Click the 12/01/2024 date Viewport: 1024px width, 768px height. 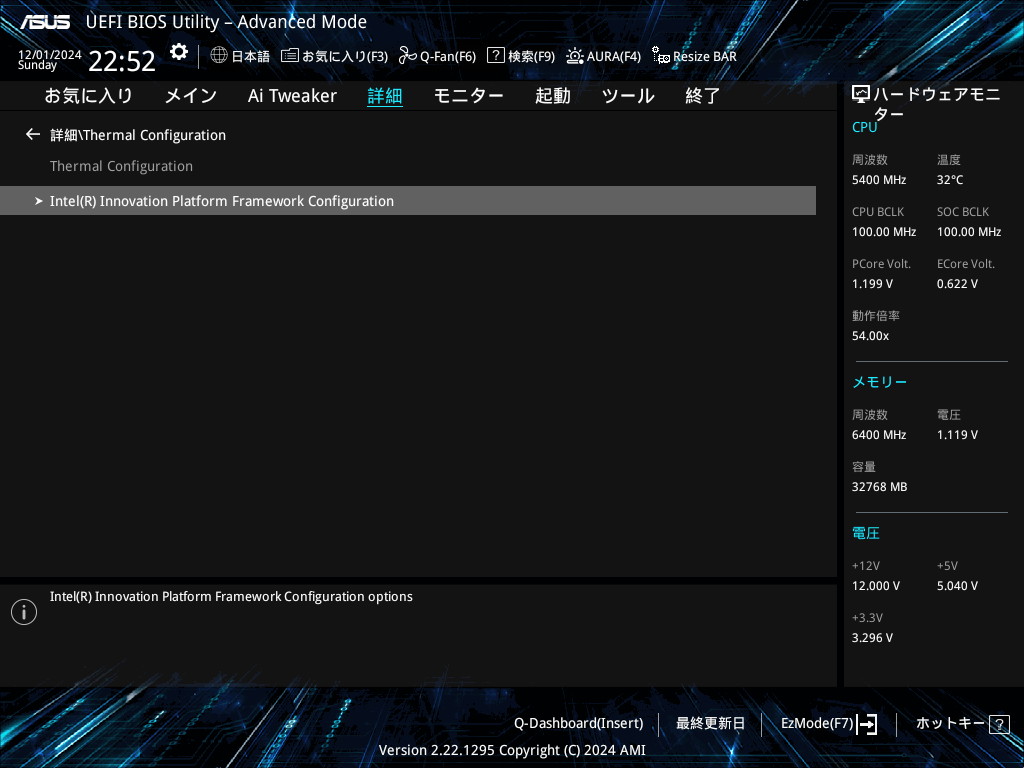(x=50, y=55)
